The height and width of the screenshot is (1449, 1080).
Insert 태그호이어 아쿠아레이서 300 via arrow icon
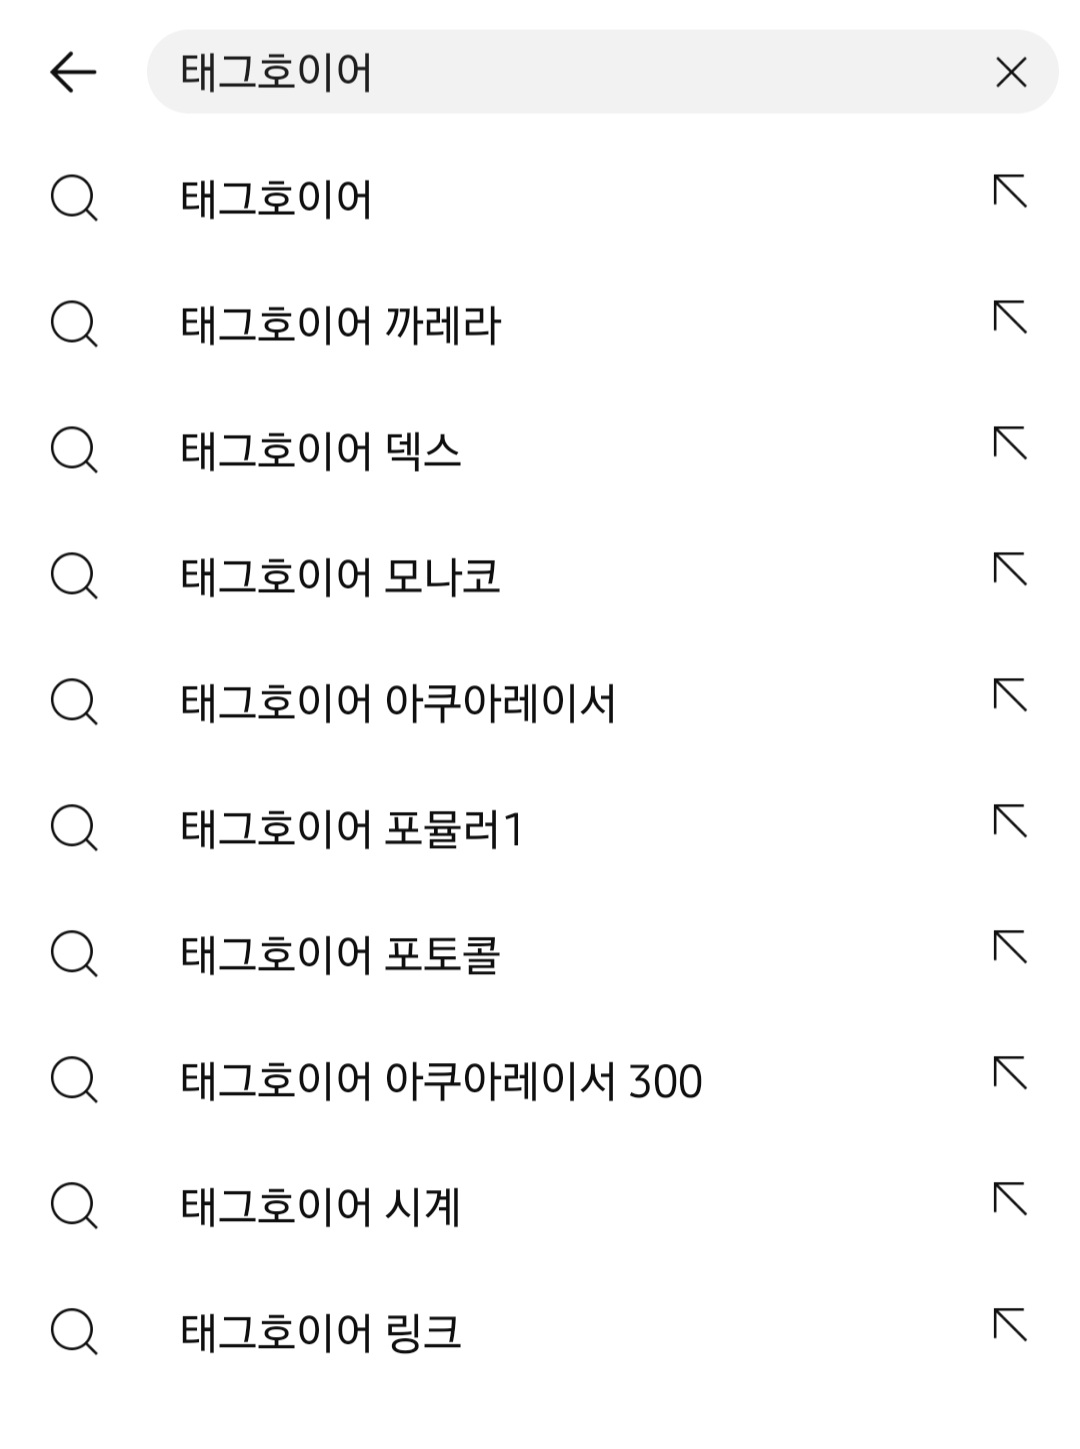tap(1010, 1073)
